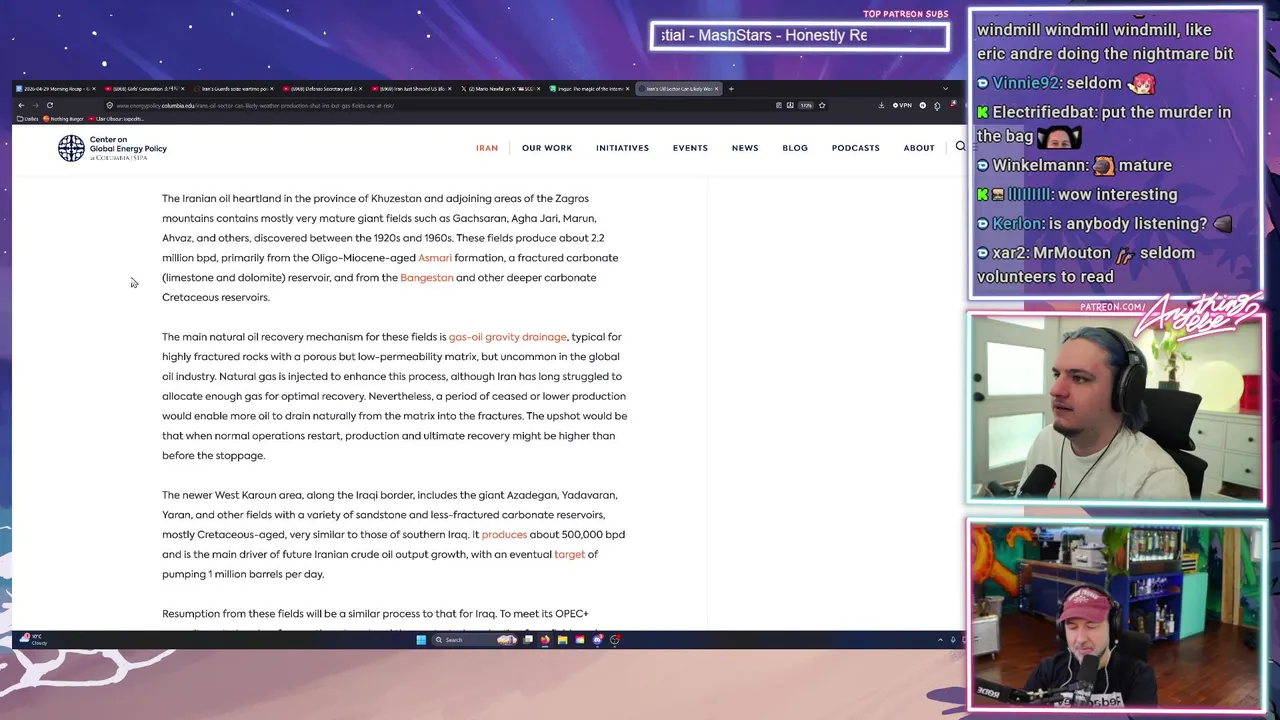
Task: Switch to the Mario Nawfal on X tab
Action: pos(502,89)
